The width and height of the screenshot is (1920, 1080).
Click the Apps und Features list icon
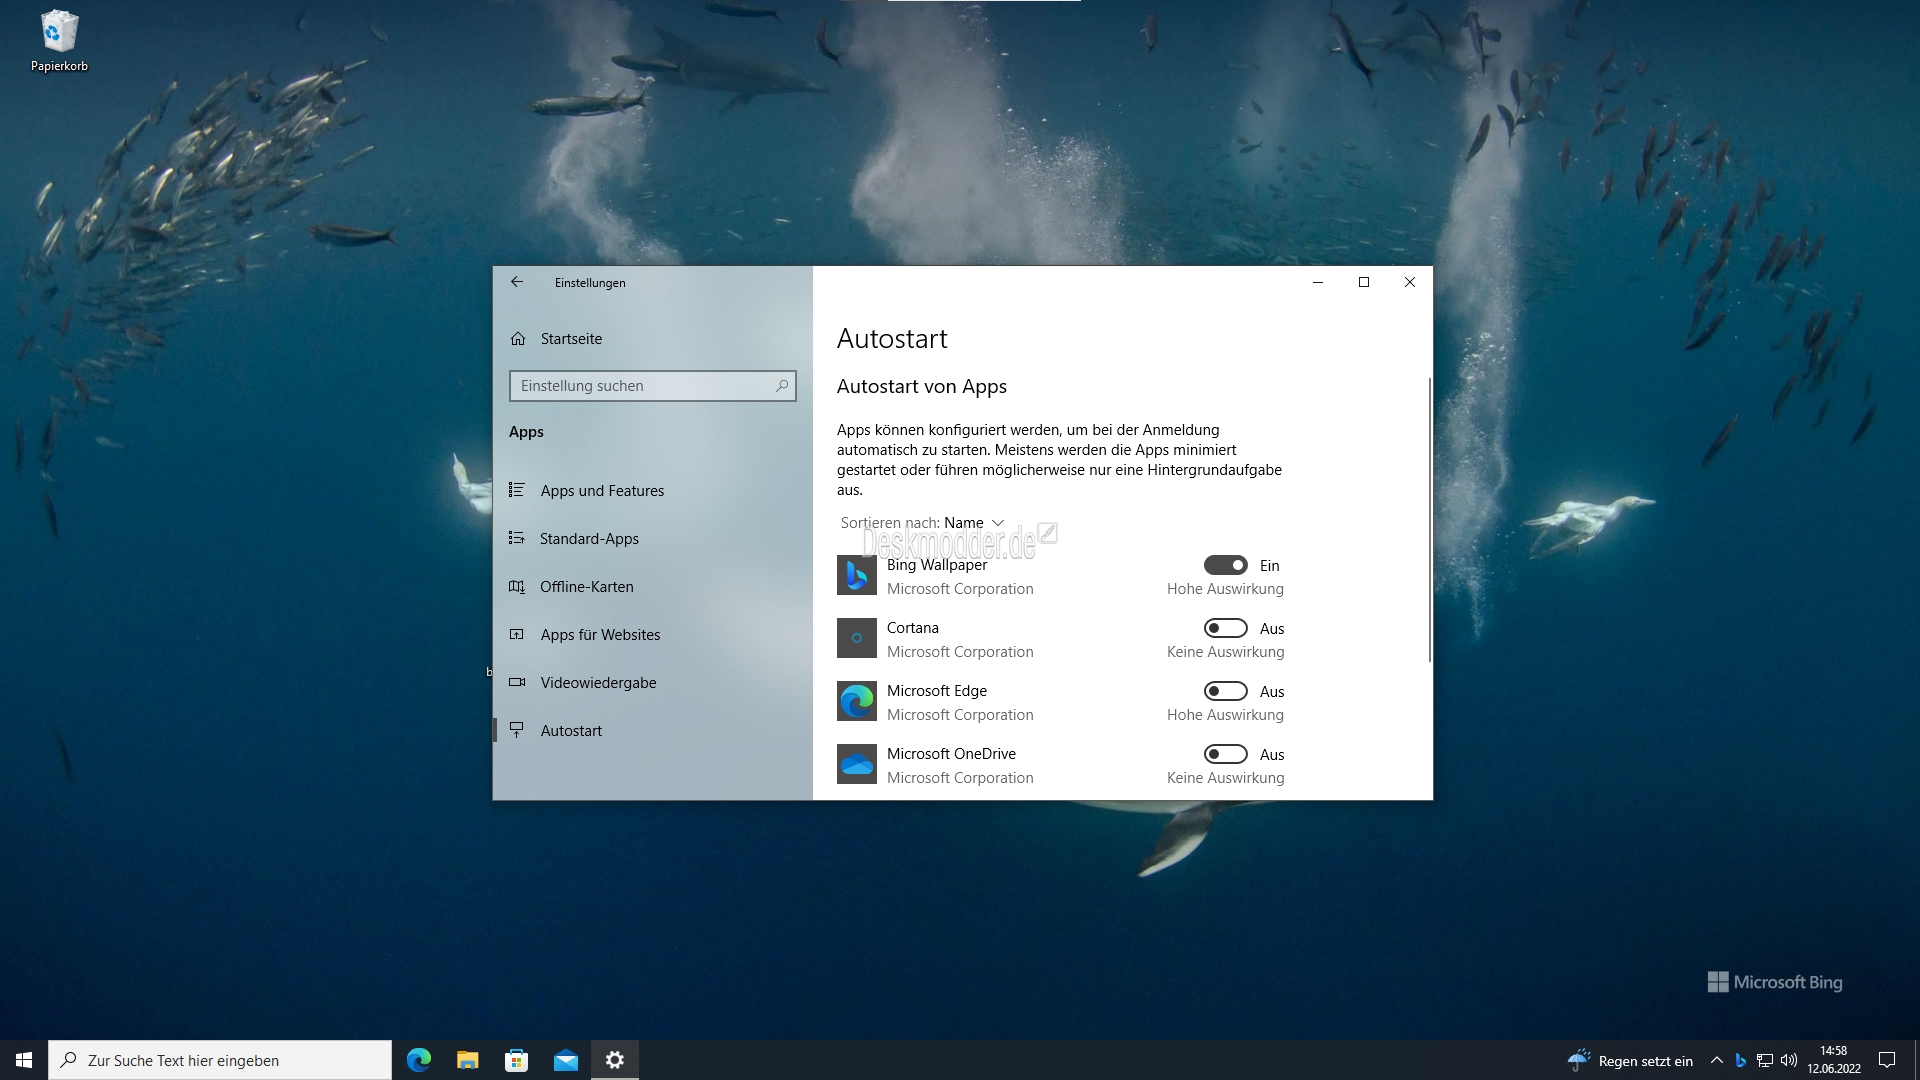point(517,490)
